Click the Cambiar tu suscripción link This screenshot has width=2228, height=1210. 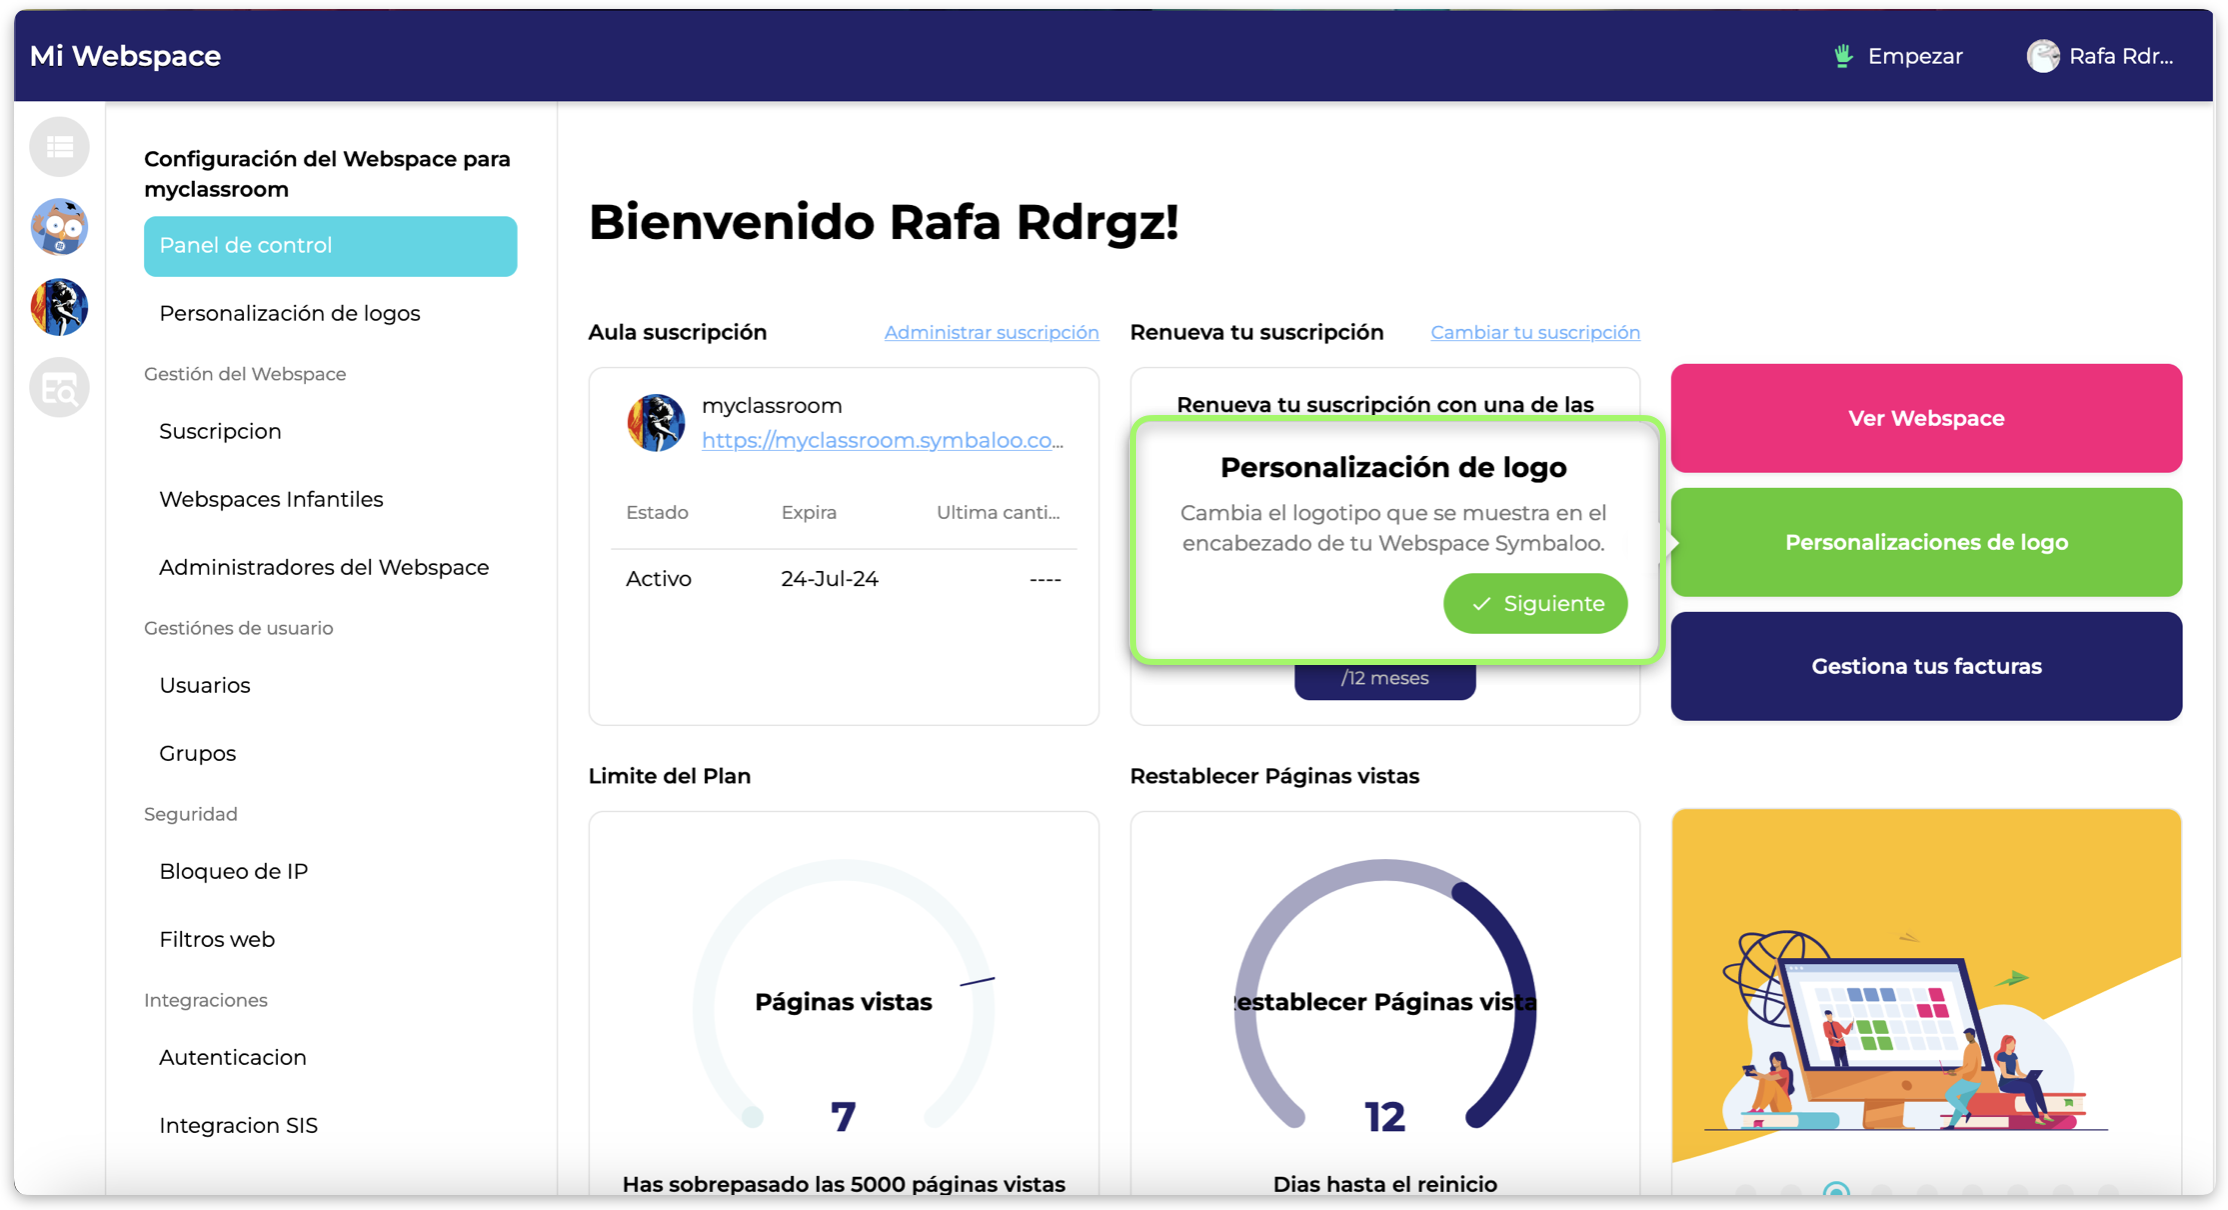(1535, 332)
